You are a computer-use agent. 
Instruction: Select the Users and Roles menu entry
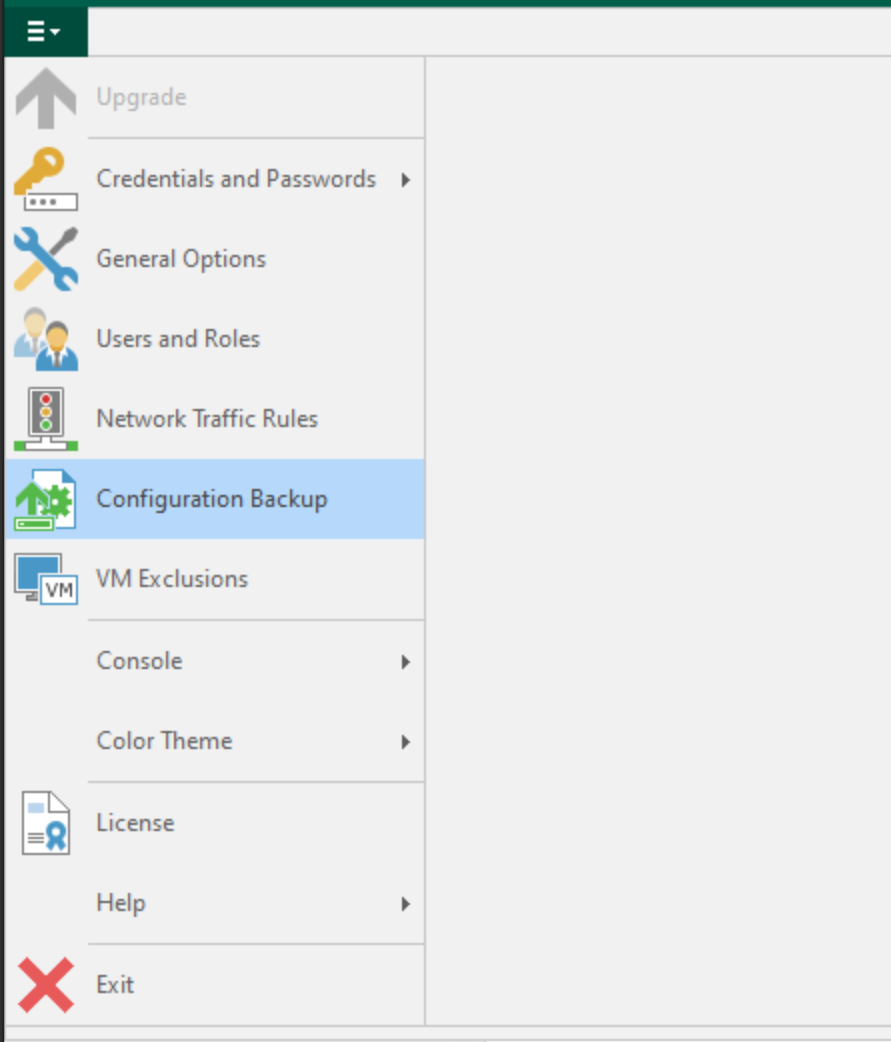[x=215, y=339]
